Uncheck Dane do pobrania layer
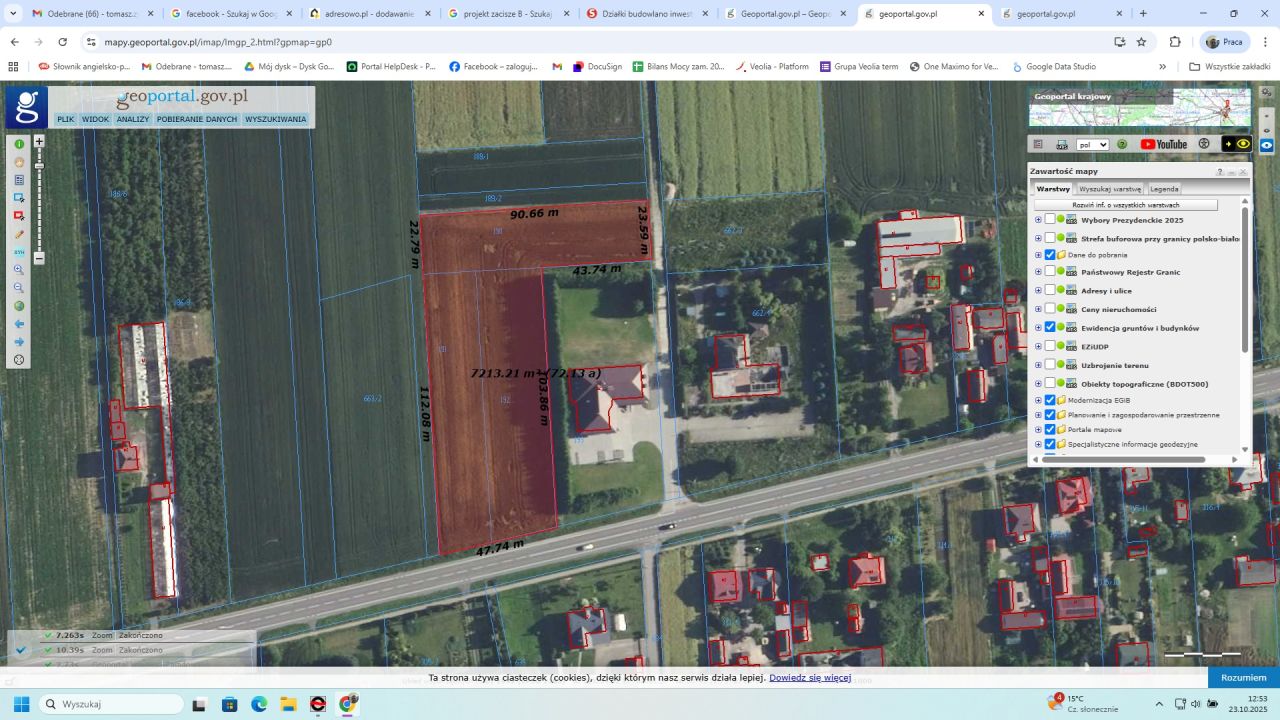Image resolution: width=1280 pixels, height=720 pixels. (x=1050, y=255)
